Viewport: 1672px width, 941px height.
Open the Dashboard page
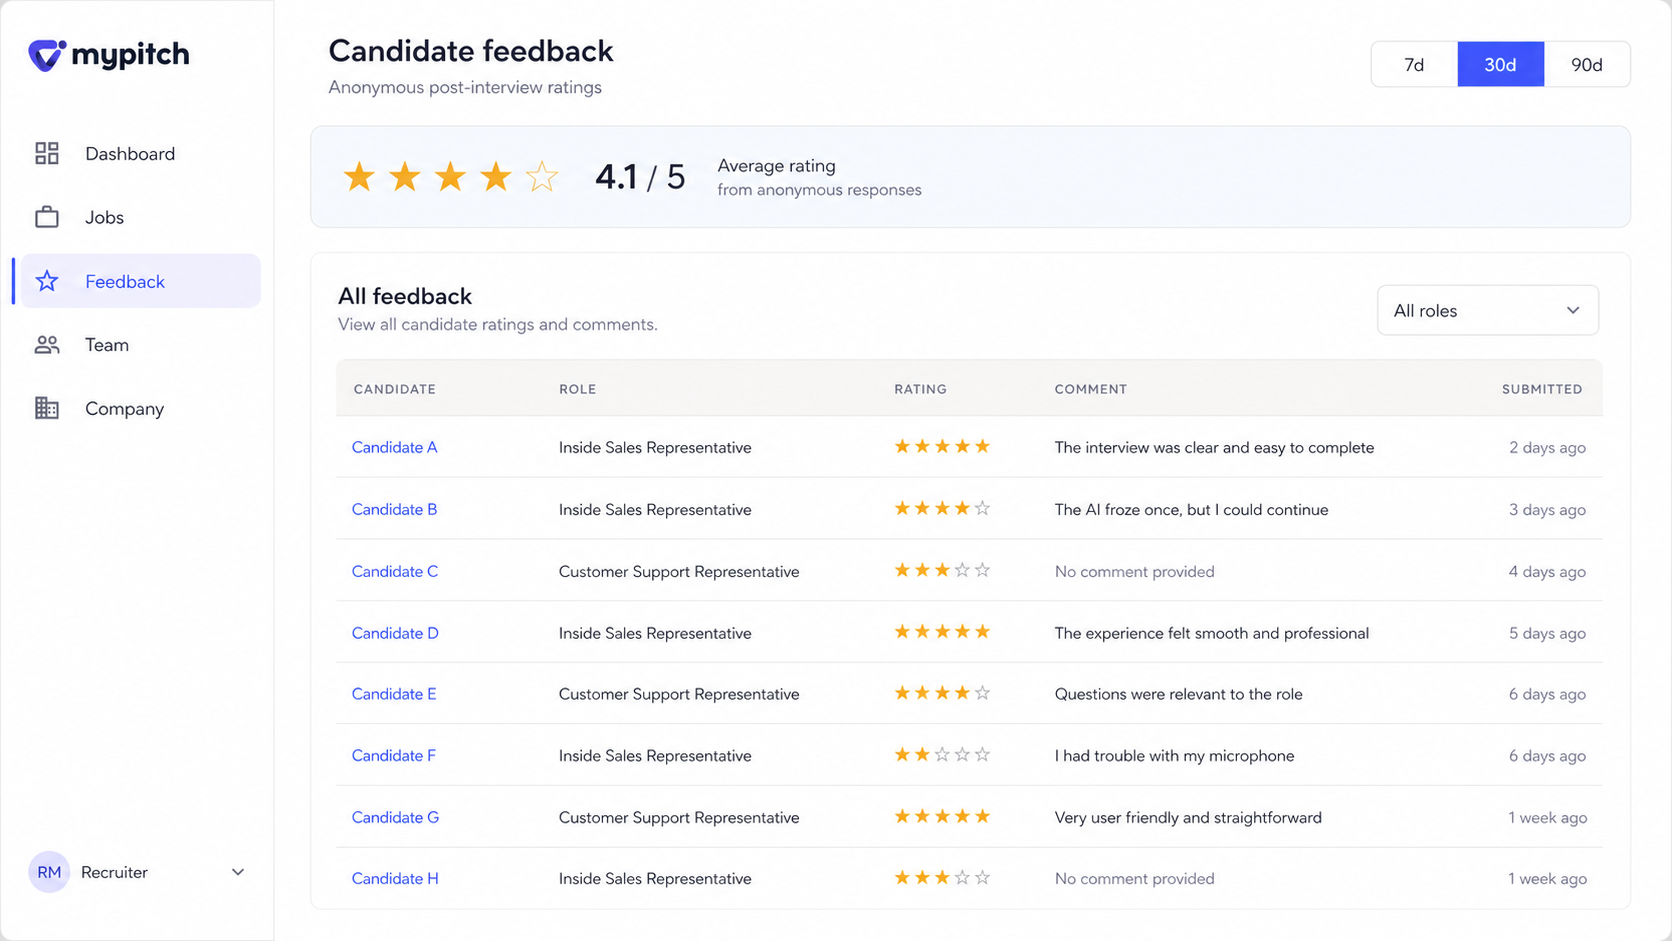pos(141,153)
